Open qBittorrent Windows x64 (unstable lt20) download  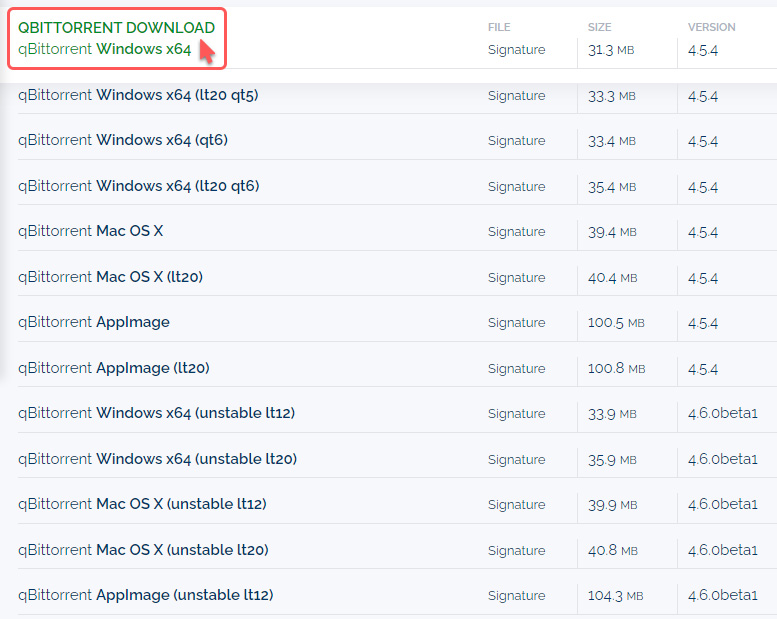tap(158, 459)
